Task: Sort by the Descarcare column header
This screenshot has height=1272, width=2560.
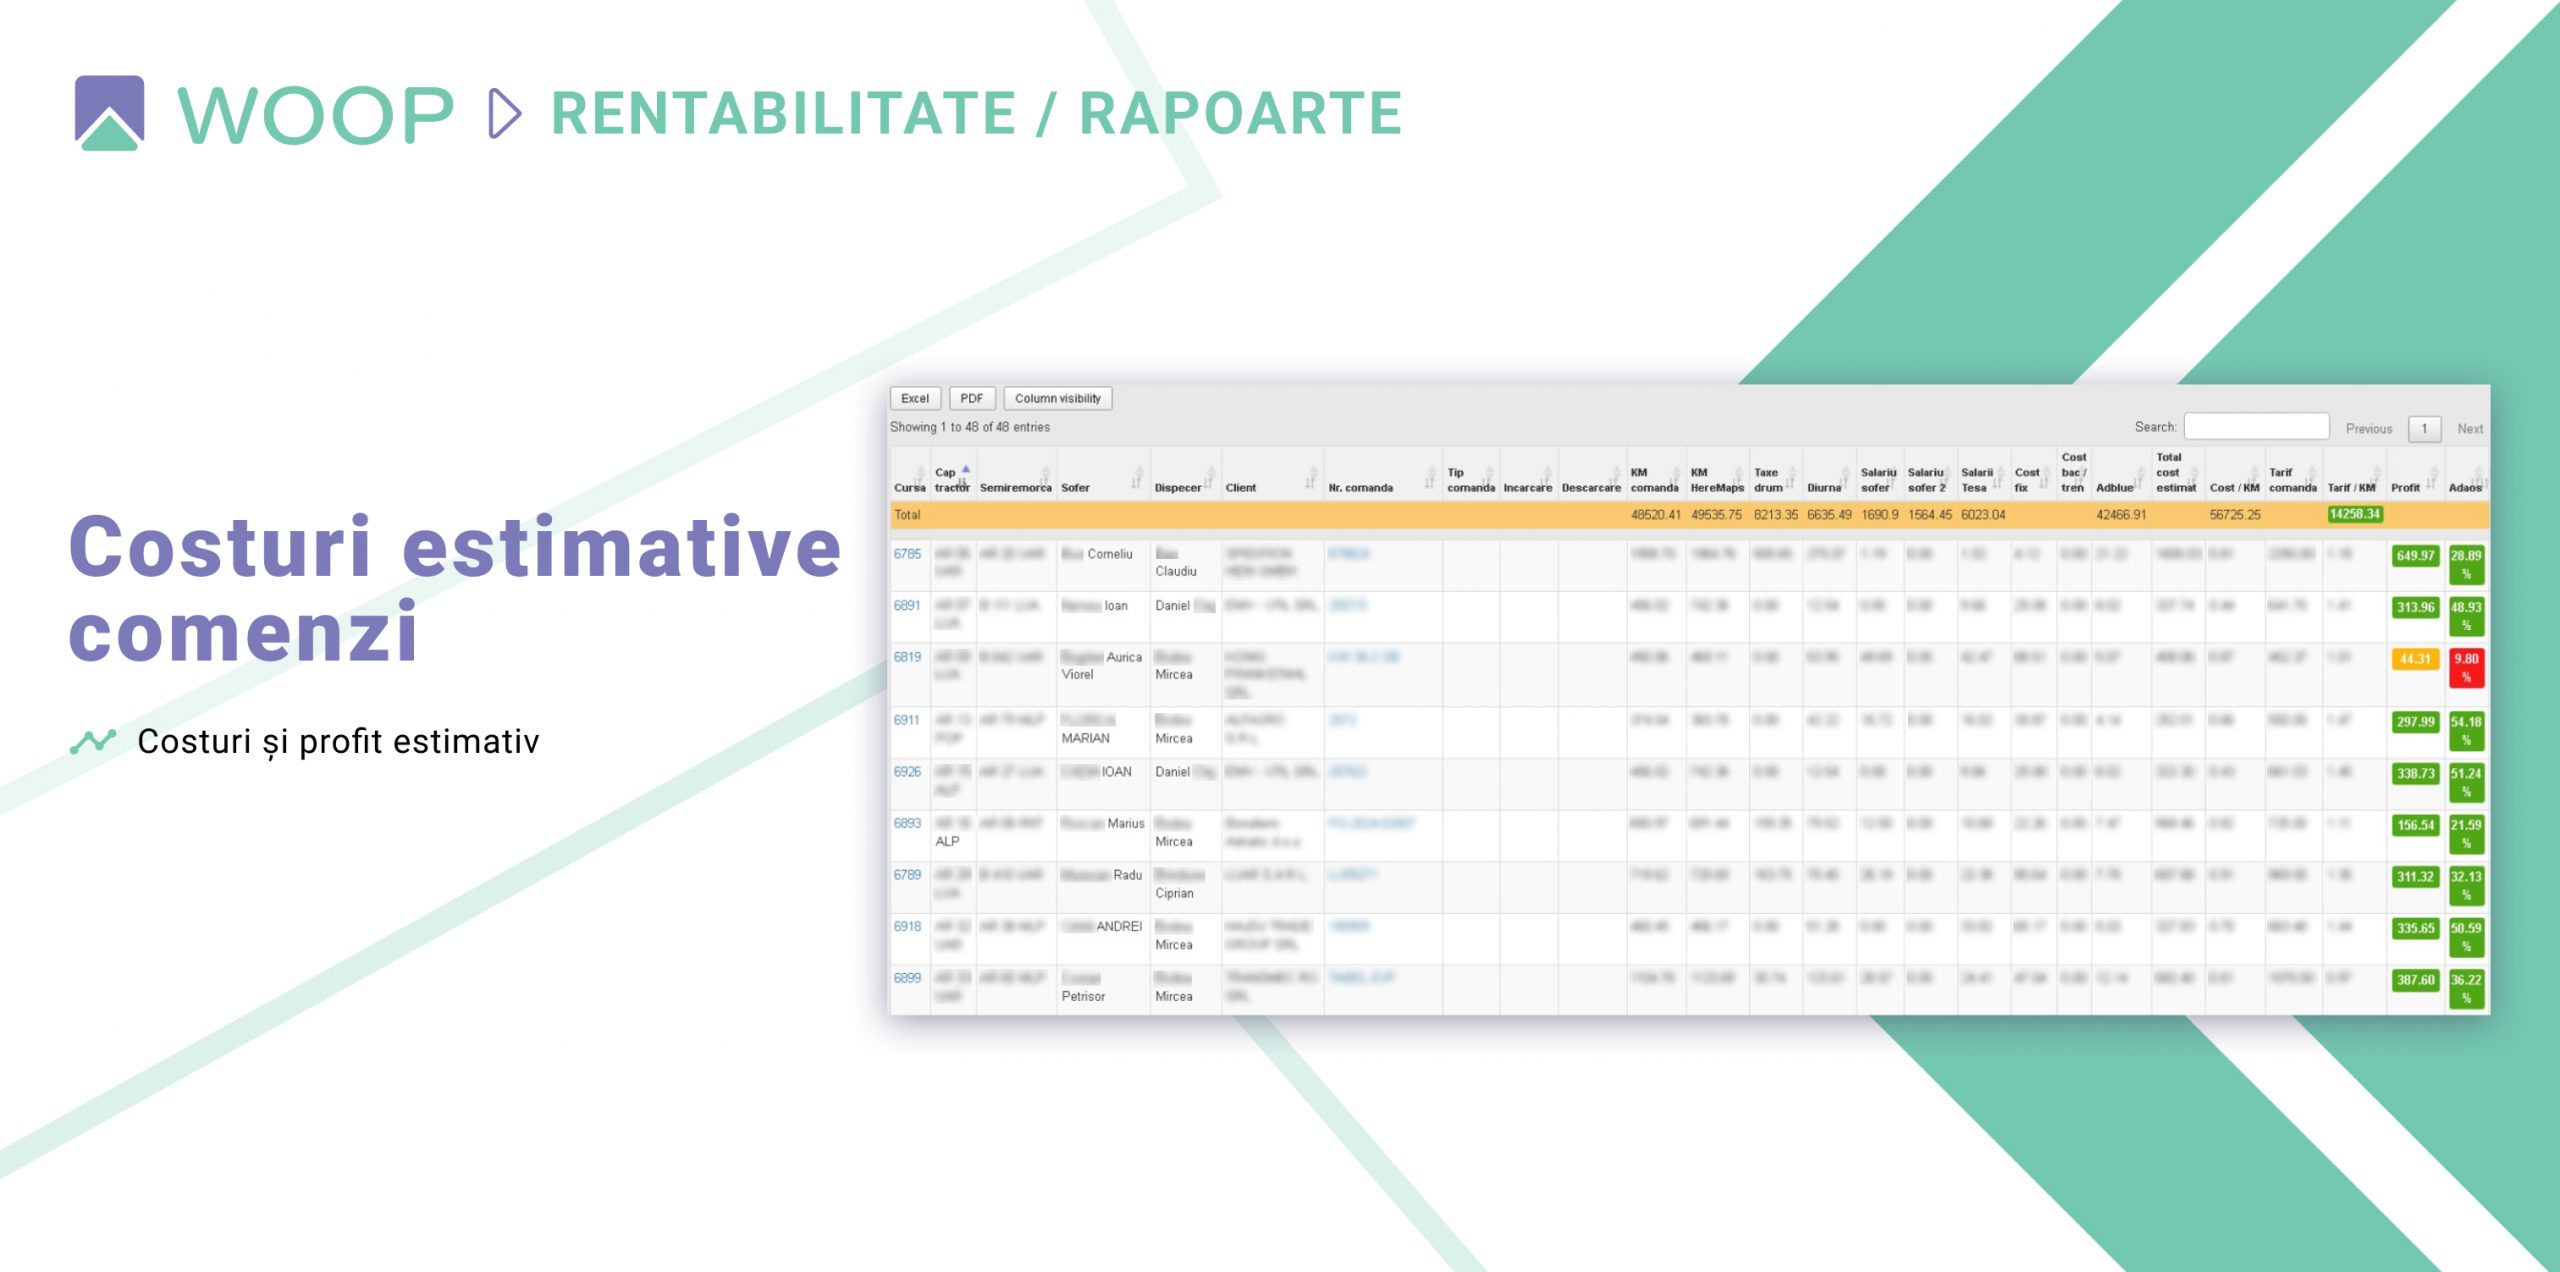Action: (x=1591, y=474)
